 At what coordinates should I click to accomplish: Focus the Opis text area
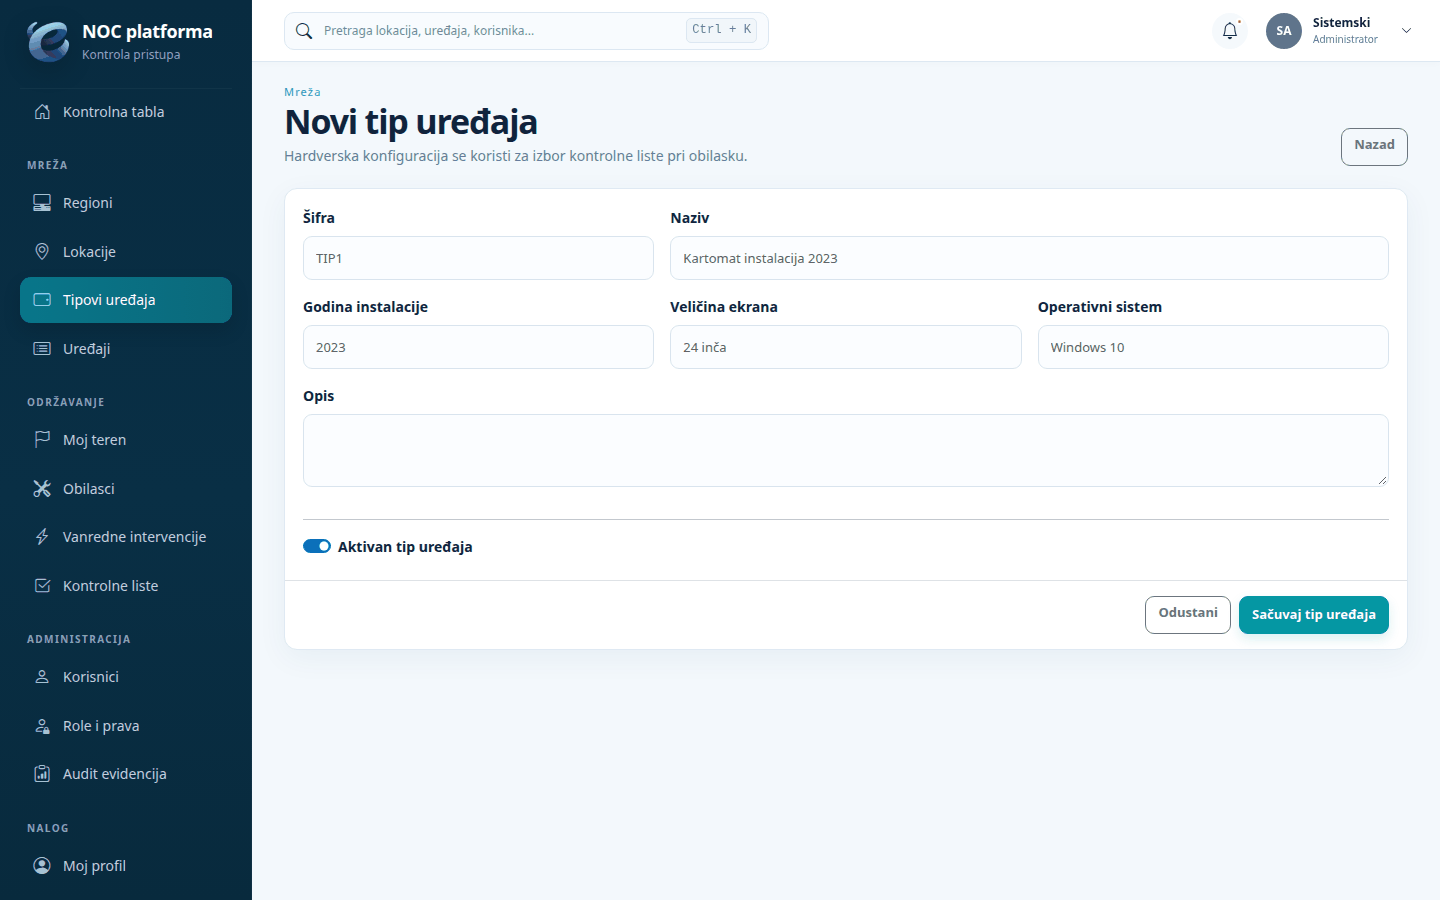pos(846,451)
